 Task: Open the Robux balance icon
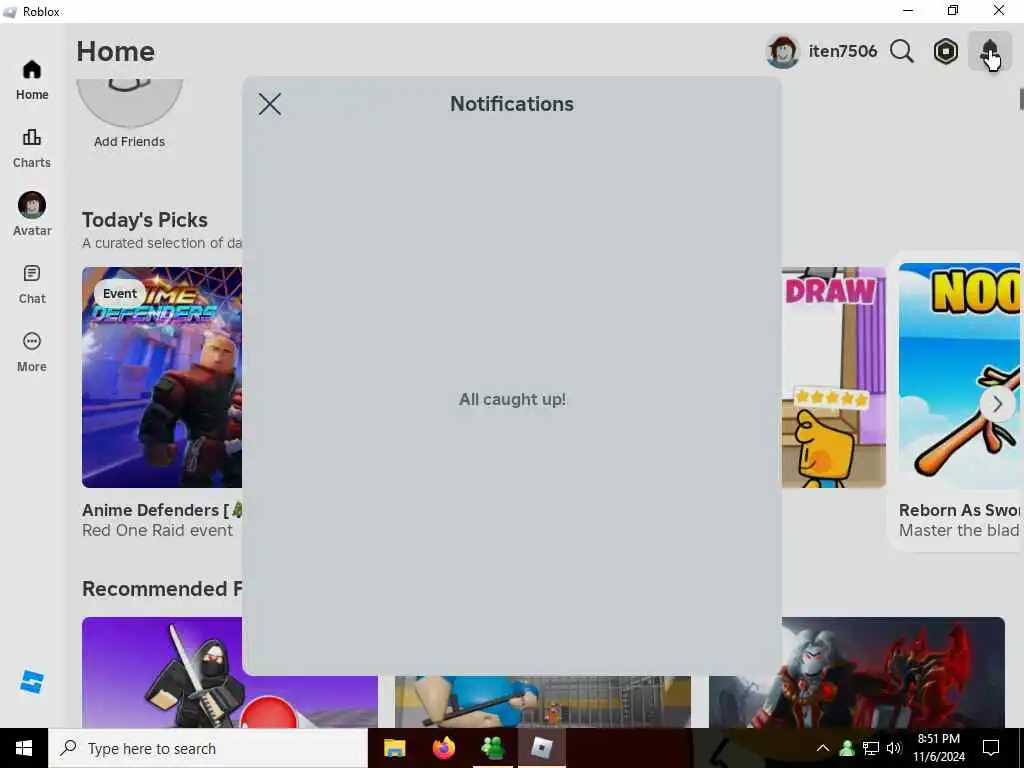pyautogui.click(x=945, y=51)
